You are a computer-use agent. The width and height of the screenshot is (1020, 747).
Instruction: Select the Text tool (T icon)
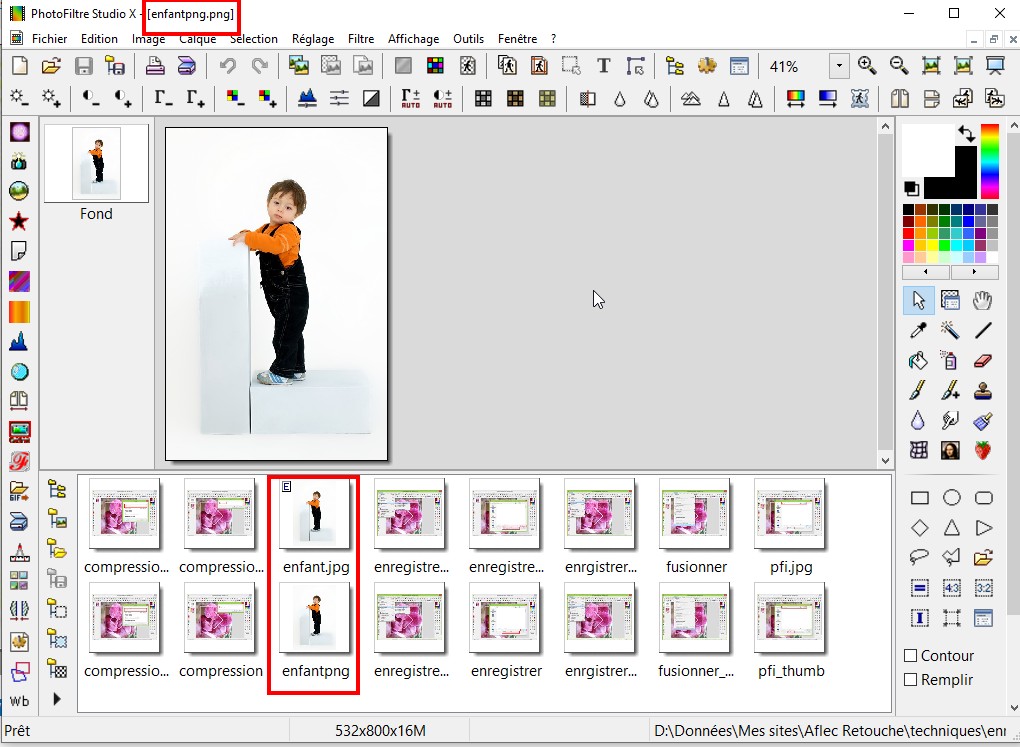pos(603,66)
